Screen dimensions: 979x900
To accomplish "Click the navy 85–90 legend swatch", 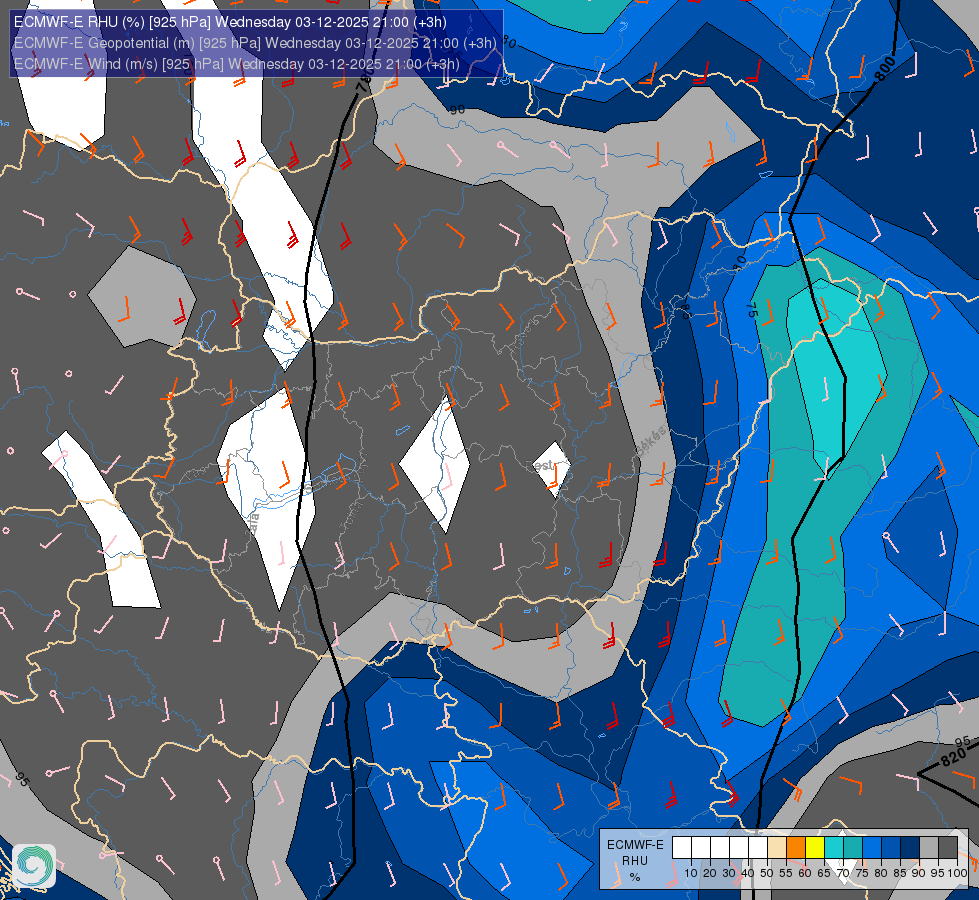I will 910,848.
